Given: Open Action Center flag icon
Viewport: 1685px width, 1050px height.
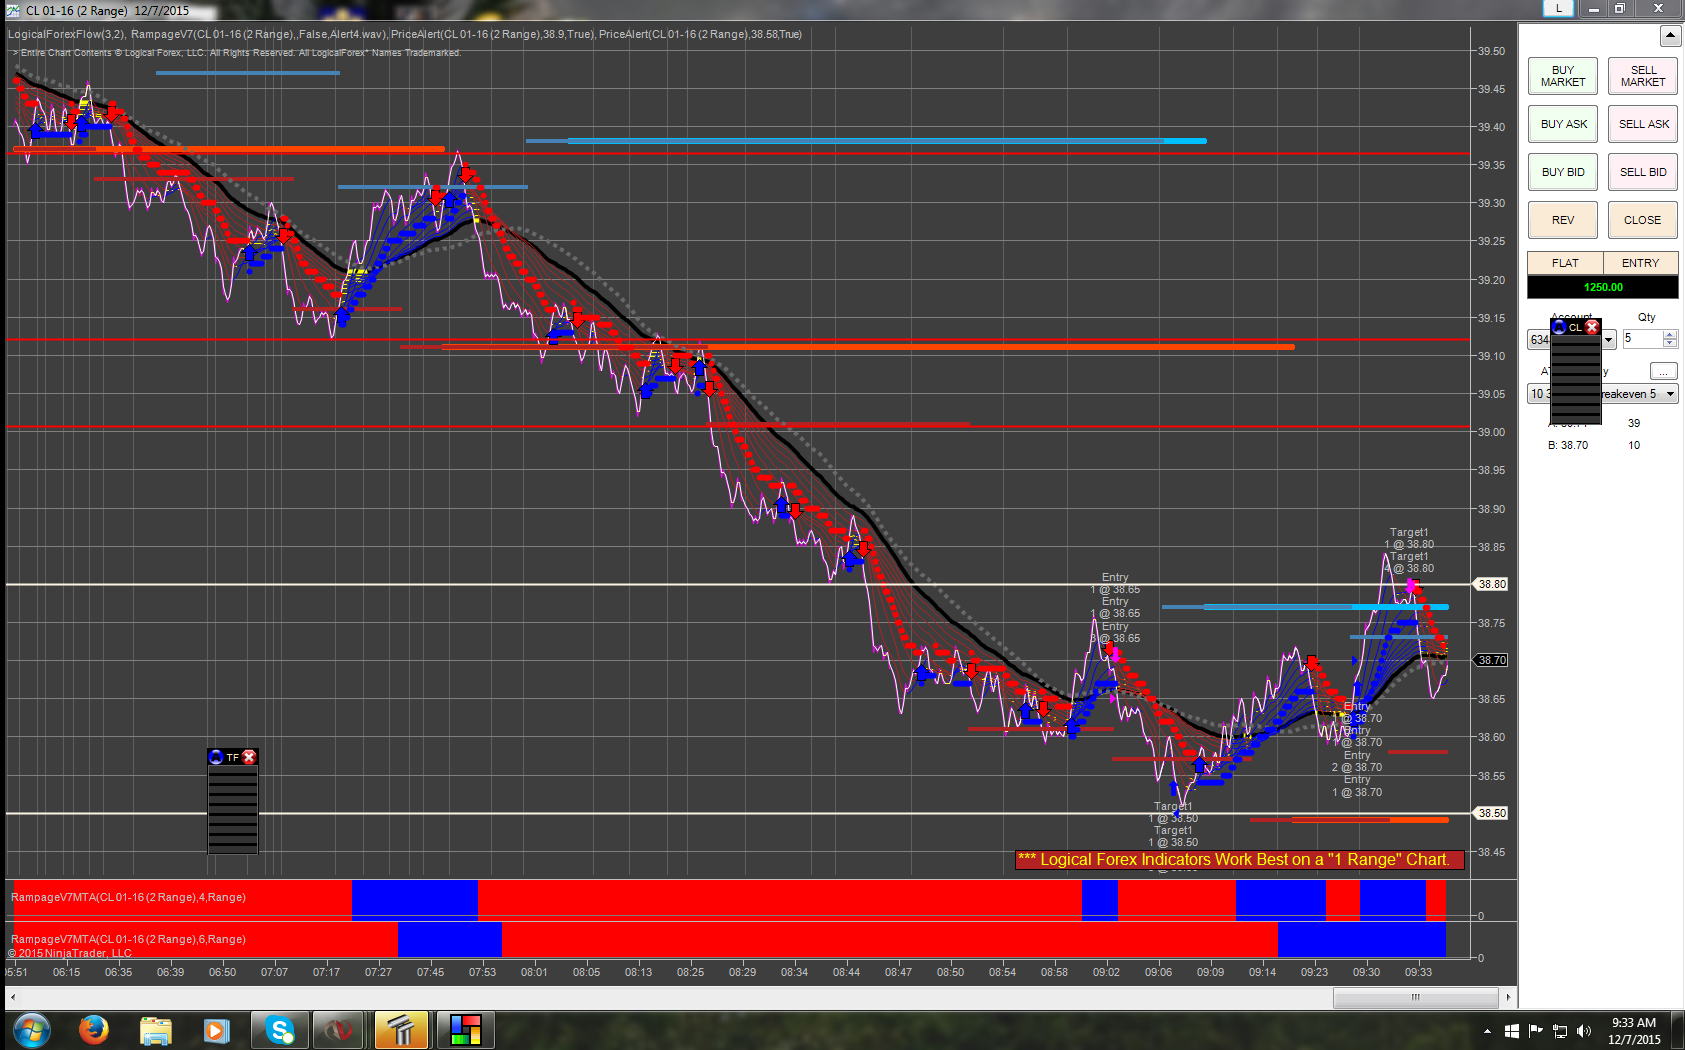Looking at the screenshot, I should pos(1535,1031).
